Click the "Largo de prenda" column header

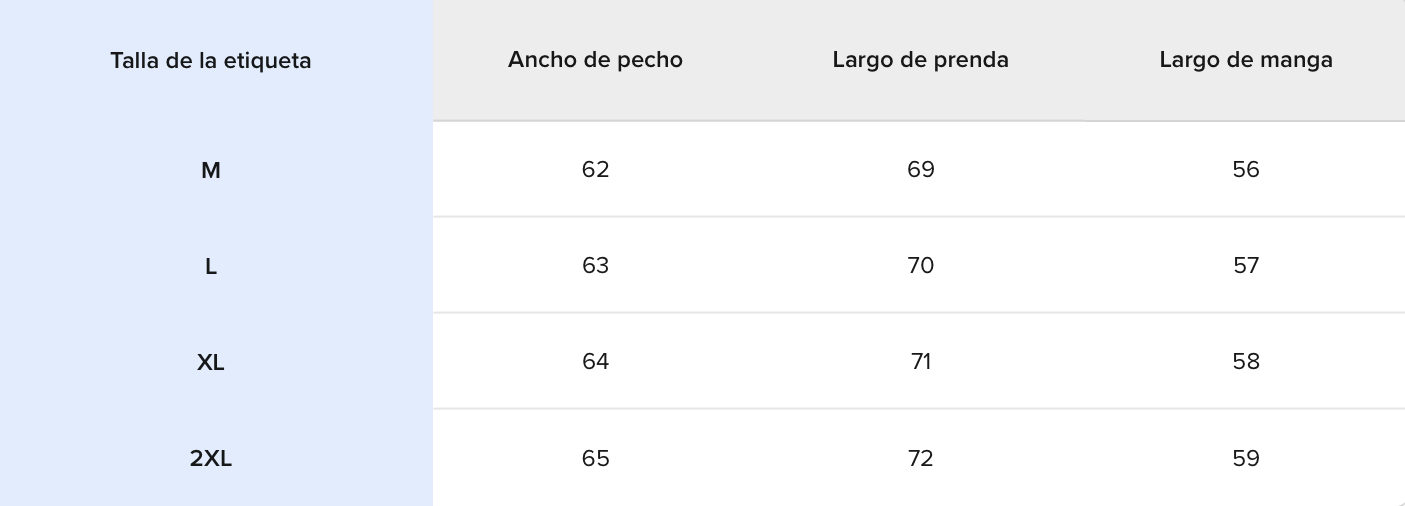pyautogui.click(x=920, y=60)
